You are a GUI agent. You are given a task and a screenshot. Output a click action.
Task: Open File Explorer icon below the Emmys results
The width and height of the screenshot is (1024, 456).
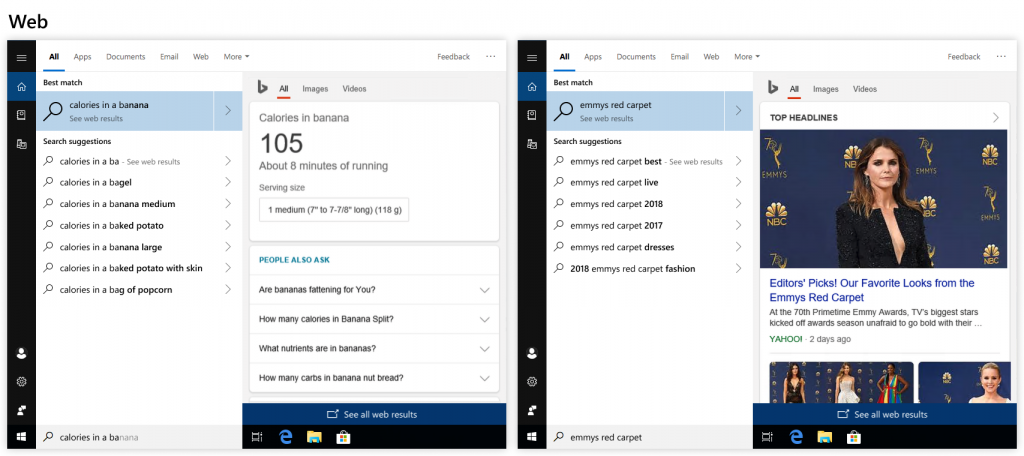click(x=824, y=437)
